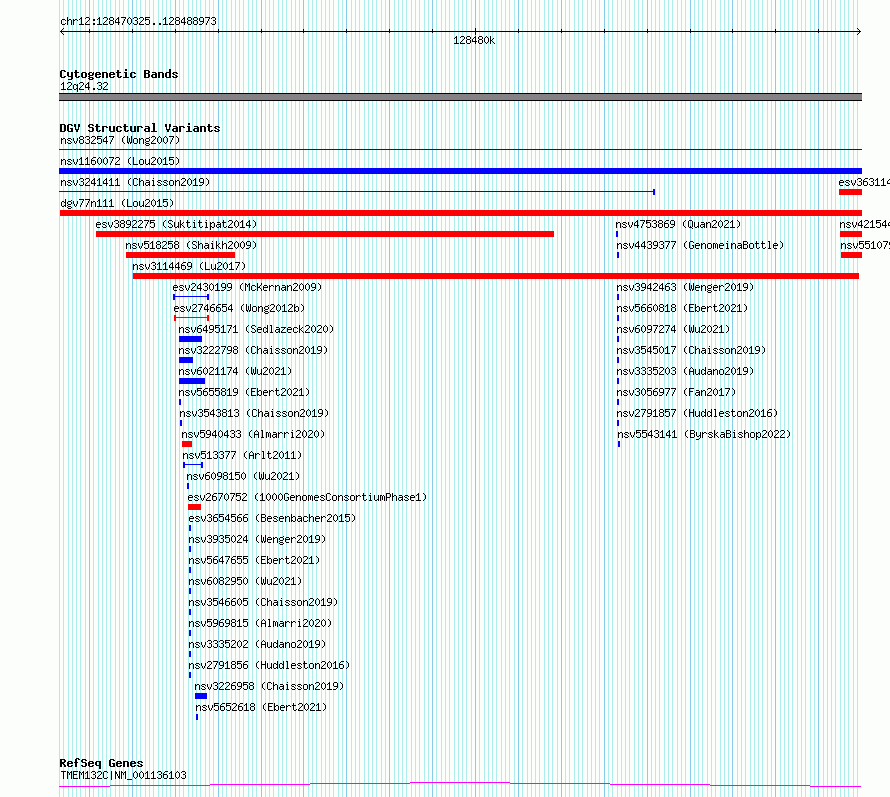The width and height of the screenshot is (890, 797).
Task: Select esv3654566 (Besenbacher2015) variant
Action: click(x=272, y=518)
